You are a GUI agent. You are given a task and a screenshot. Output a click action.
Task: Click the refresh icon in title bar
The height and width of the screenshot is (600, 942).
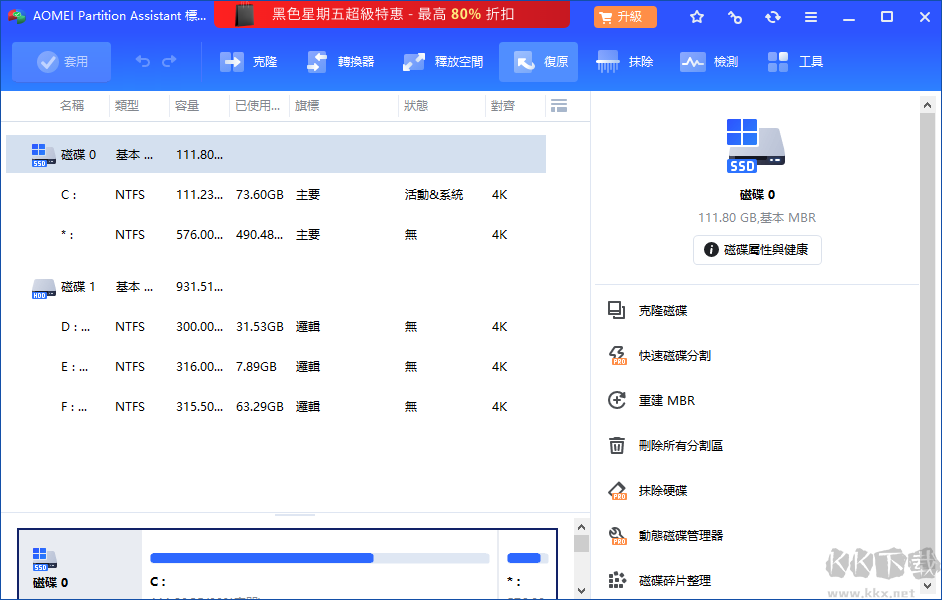773,17
